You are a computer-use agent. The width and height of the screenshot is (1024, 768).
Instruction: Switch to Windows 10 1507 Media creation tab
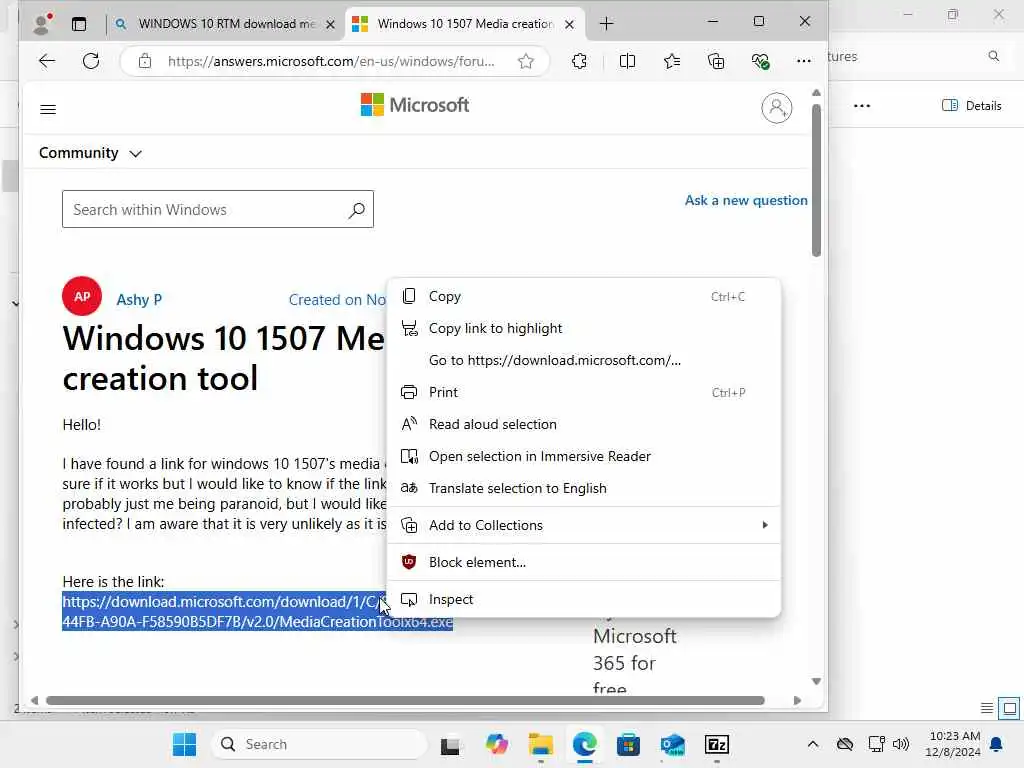pyautogui.click(x=464, y=24)
